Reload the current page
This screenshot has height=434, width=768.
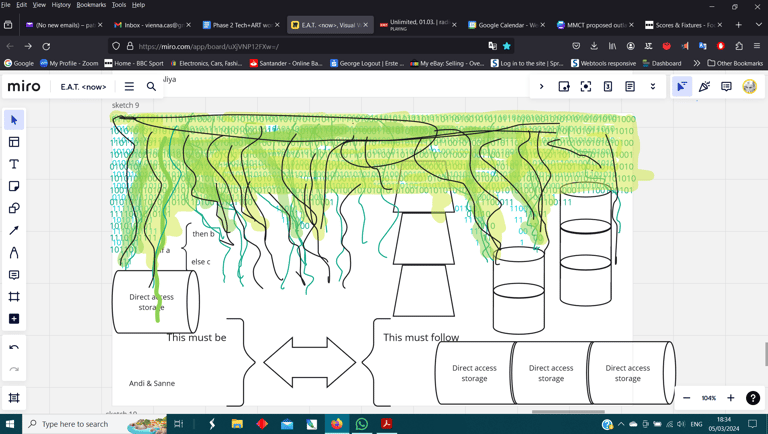coord(46,46)
